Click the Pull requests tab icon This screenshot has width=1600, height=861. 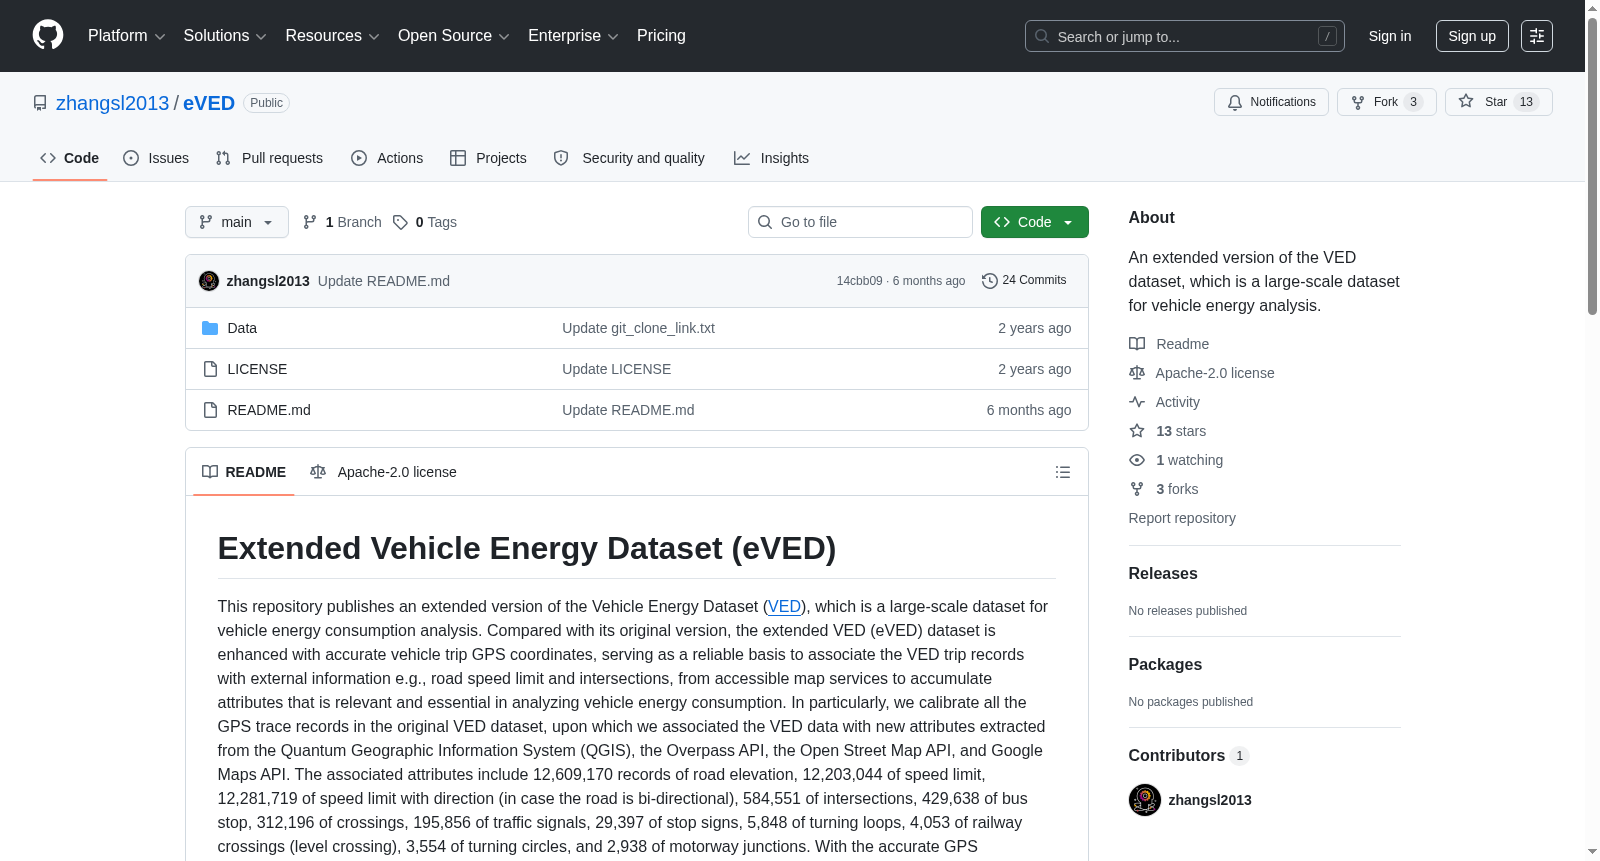223,158
